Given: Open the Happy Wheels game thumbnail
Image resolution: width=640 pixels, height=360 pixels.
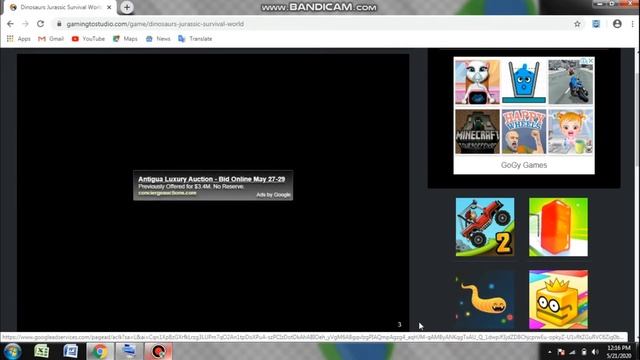Looking at the screenshot, I should point(524,131).
